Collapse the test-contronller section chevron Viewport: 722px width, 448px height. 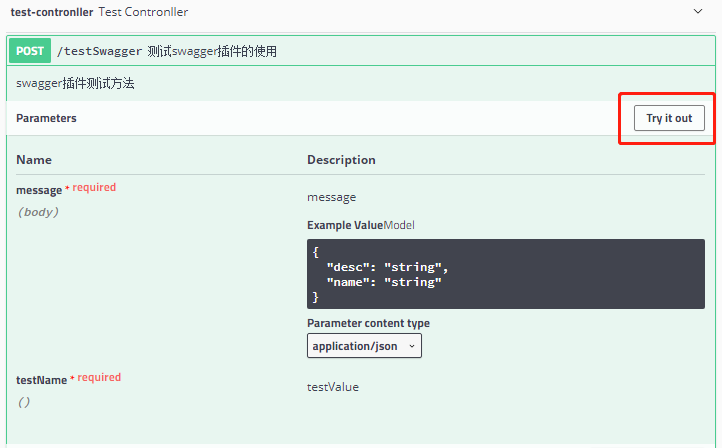click(x=698, y=12)
